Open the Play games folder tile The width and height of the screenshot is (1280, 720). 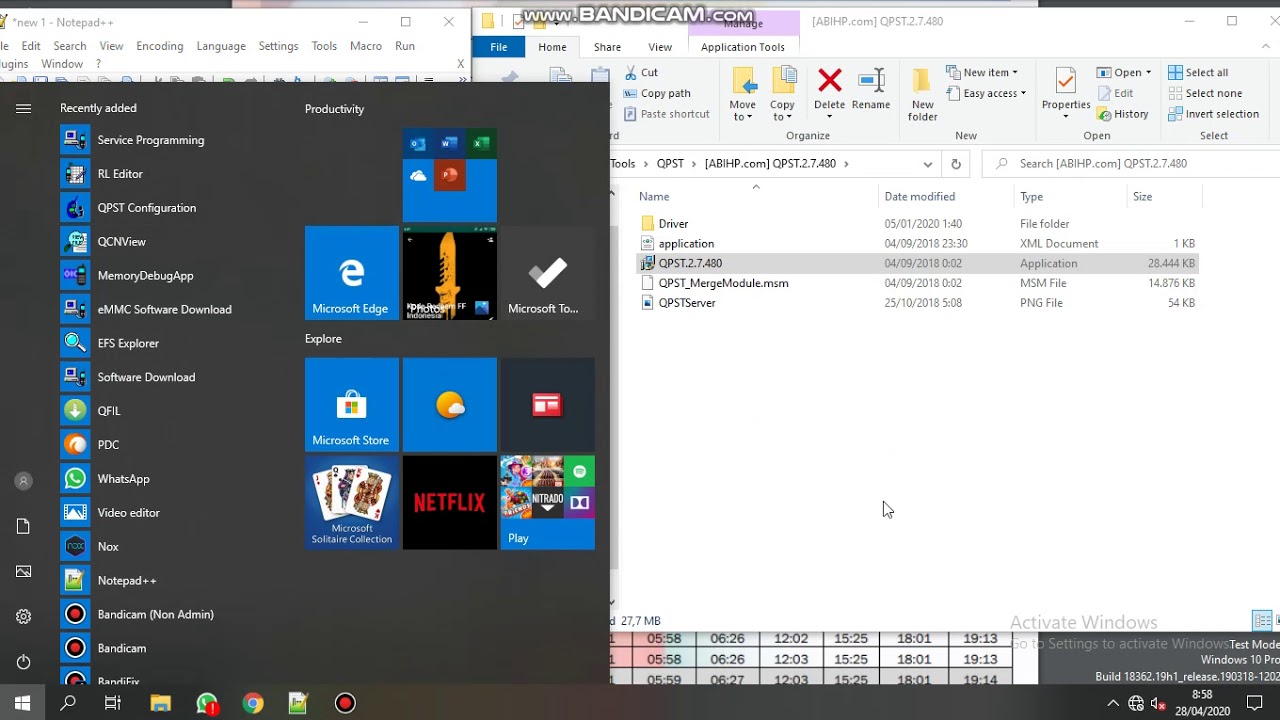tap(548, 503)
